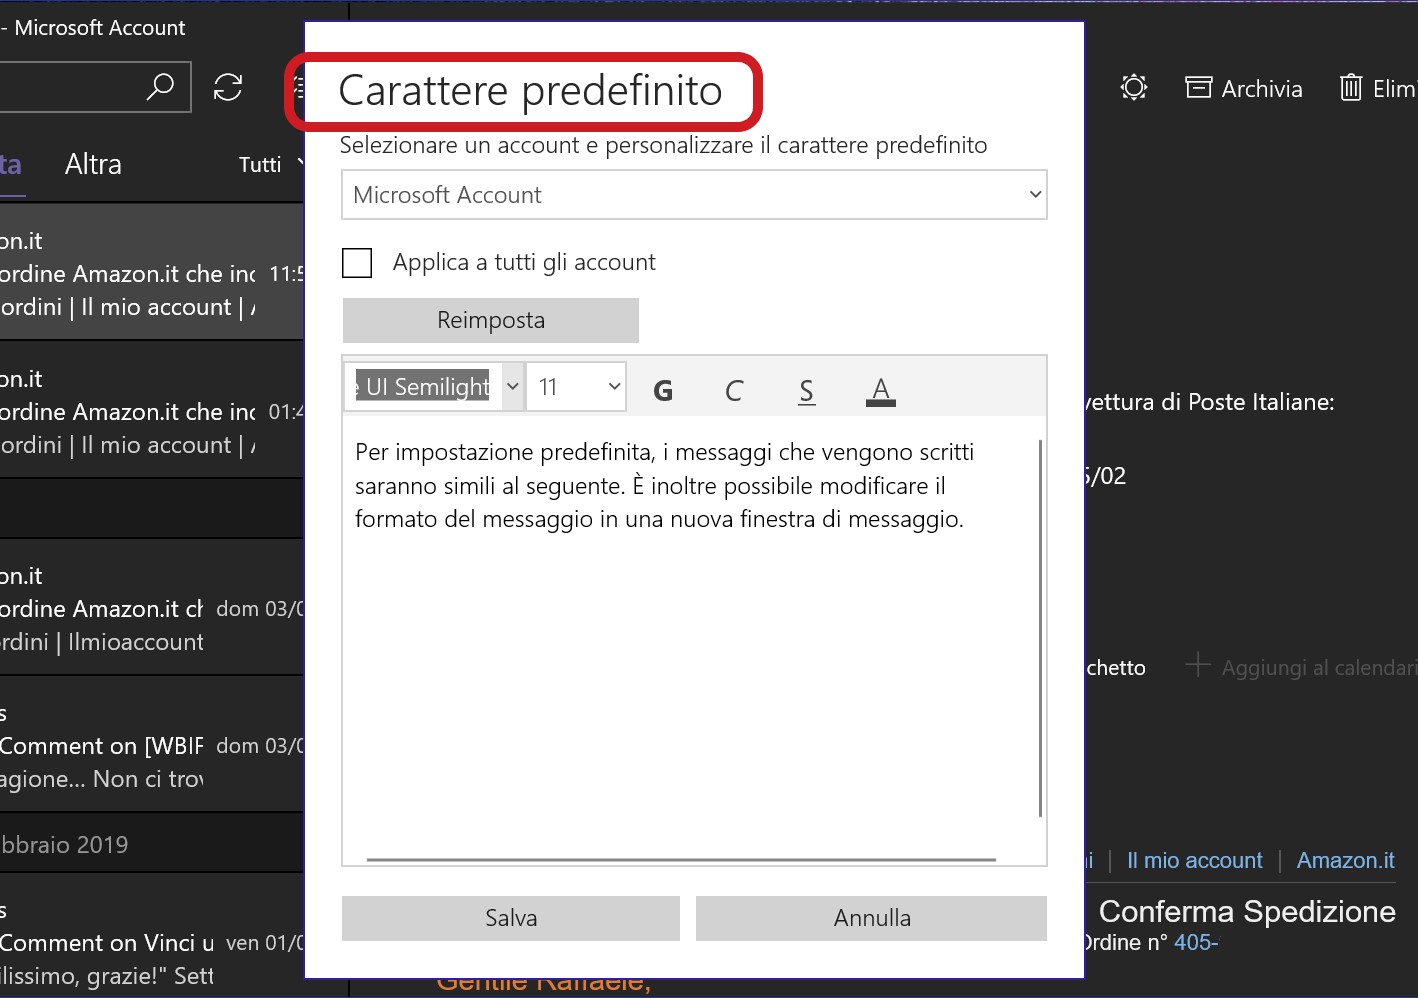Screen dimensions: 1418x998
Task: Click in the sample text preview area
Action: click(x=690, y=640)
